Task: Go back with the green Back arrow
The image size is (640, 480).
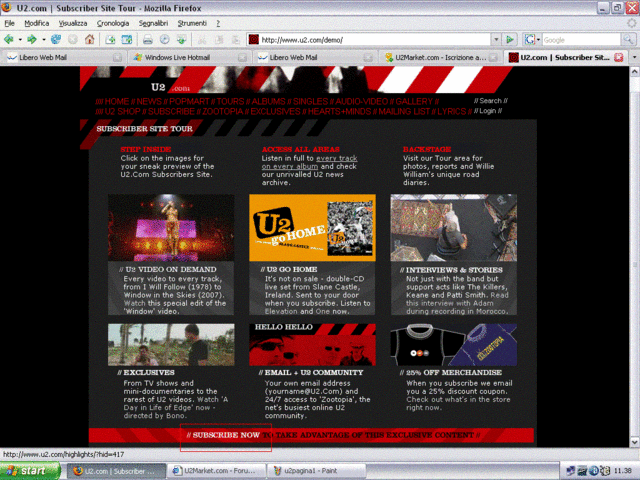Action: (9, 40)
